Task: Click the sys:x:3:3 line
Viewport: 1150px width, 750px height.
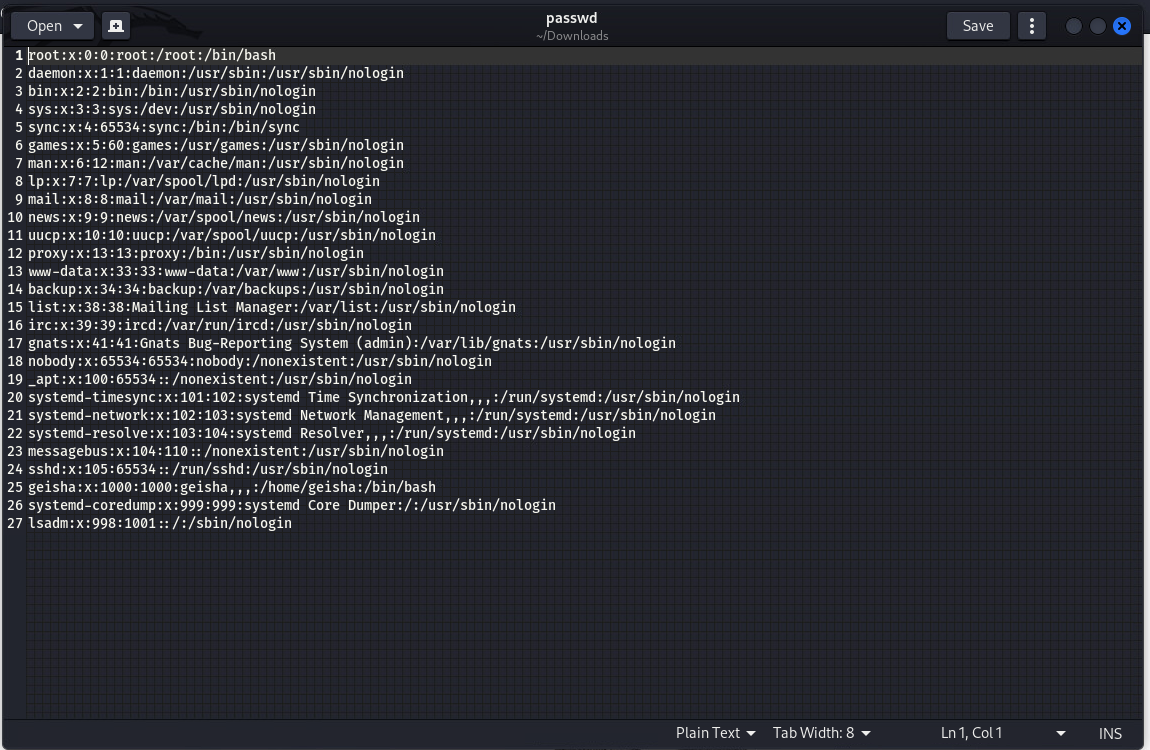Action: (x=172, y=109)
